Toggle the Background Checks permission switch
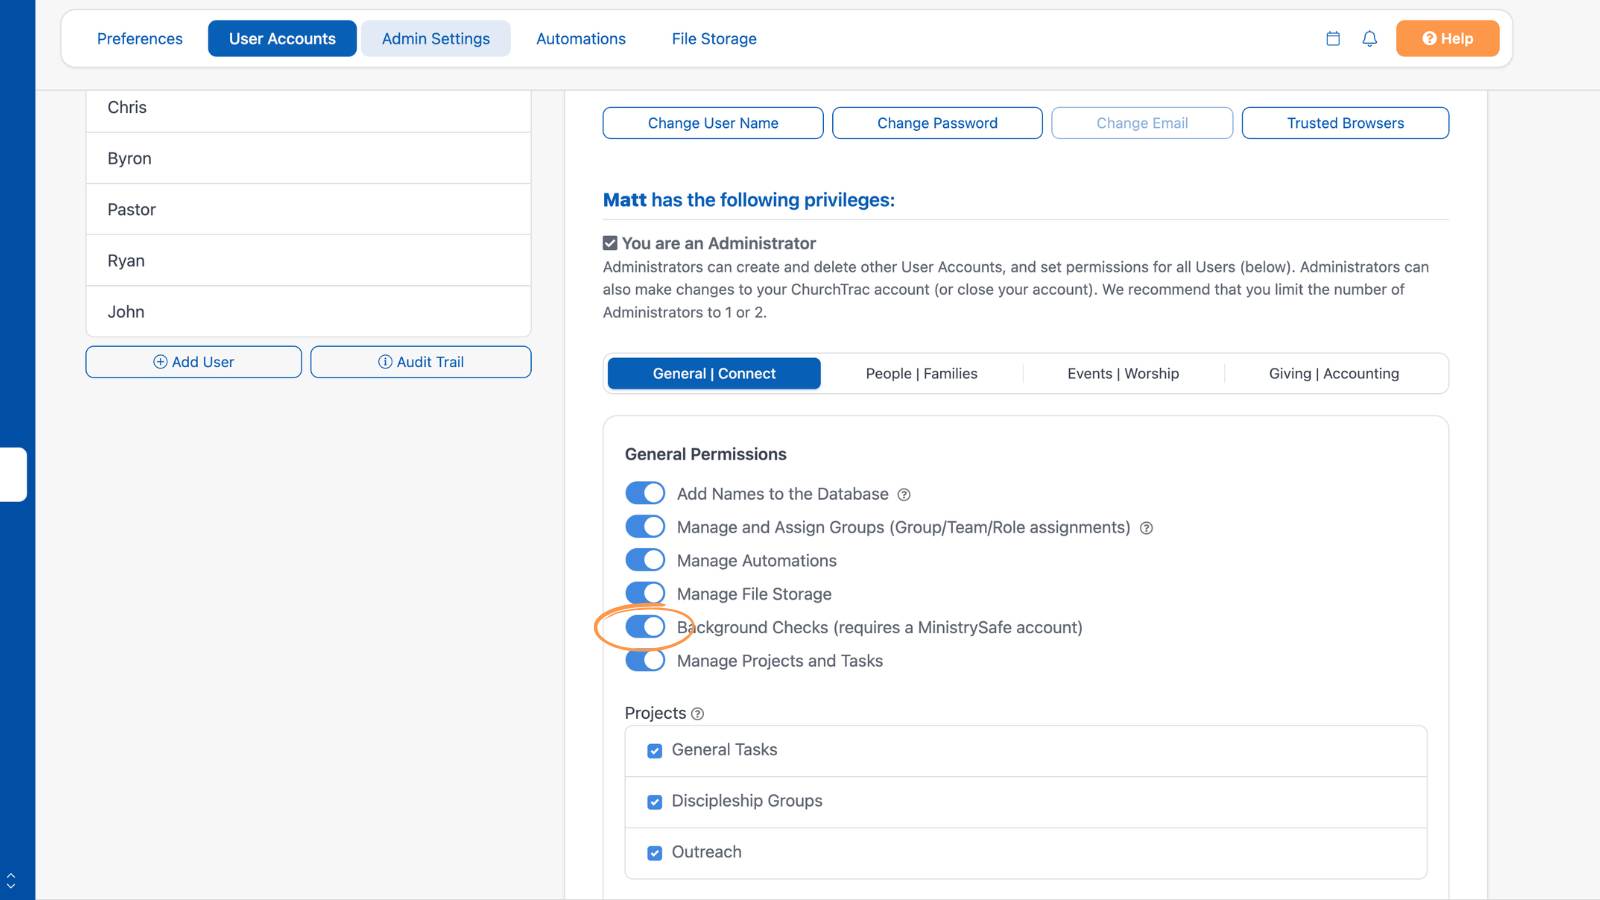1600x900 pixels. [x=645, y=627]
